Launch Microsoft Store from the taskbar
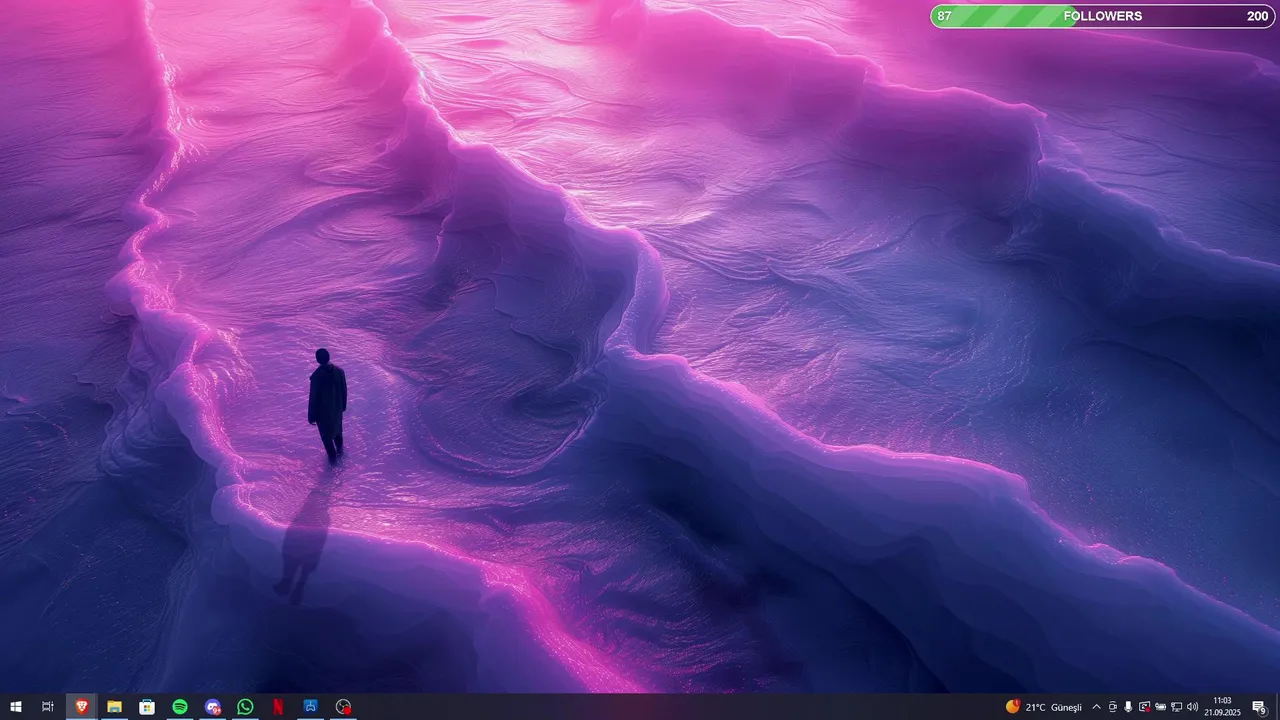Image resolution: width=1280 pixels, height=720 pixels. point(147,707)
